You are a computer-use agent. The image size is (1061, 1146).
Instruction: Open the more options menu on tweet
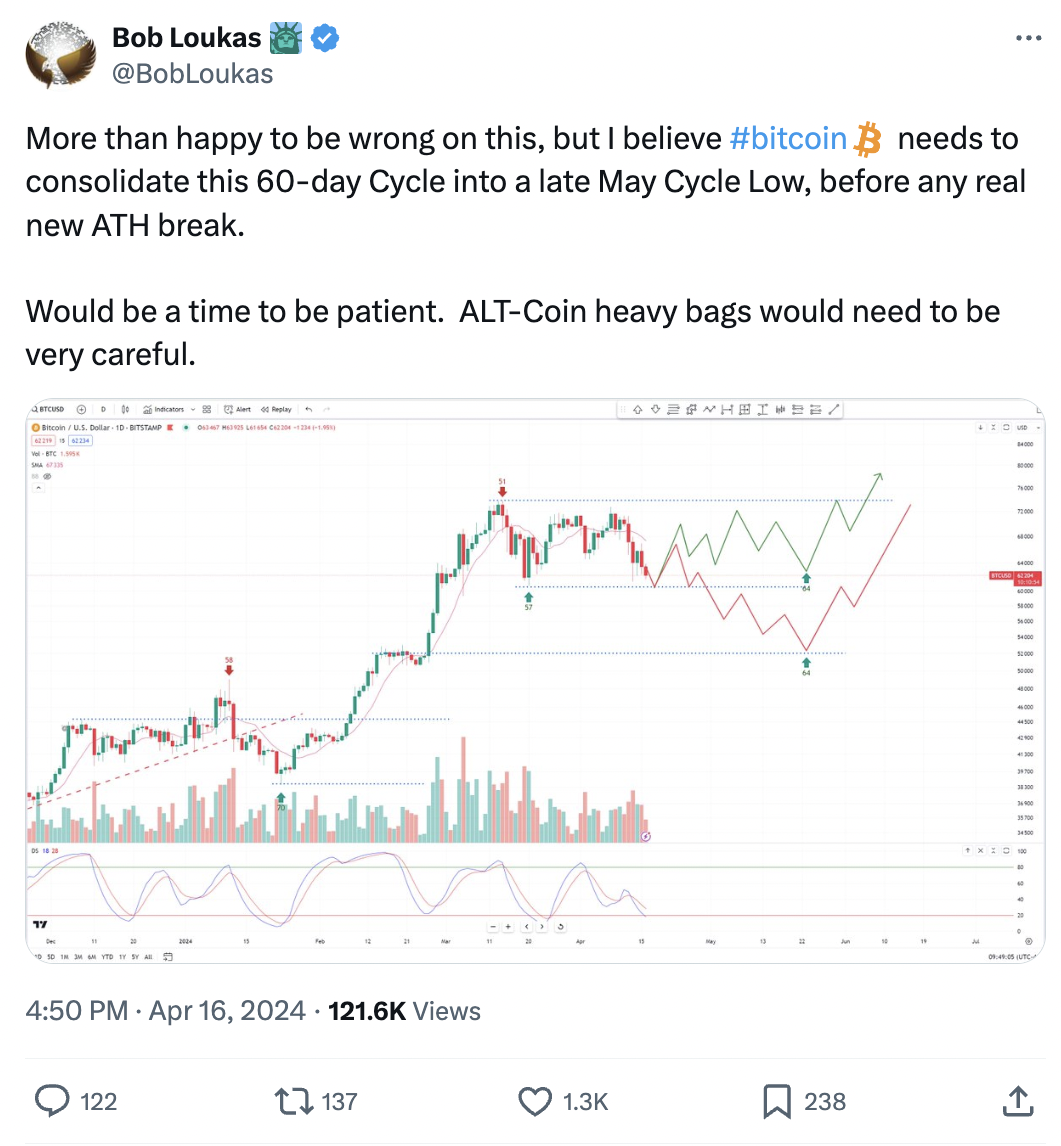[x=1028, y=38]
